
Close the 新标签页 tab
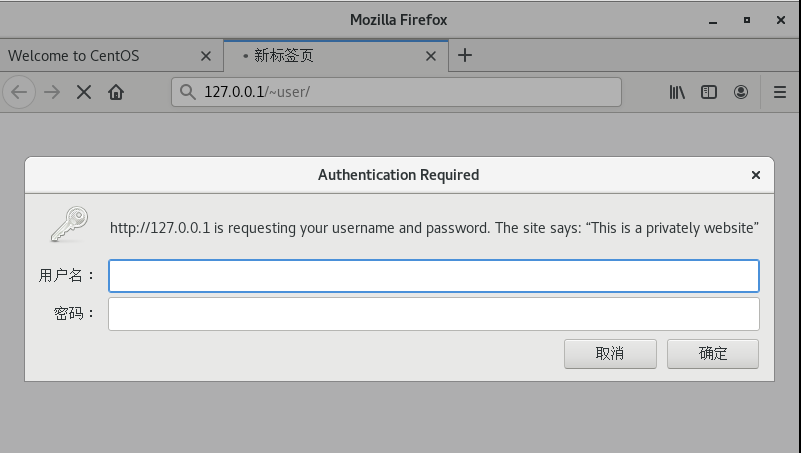(431, 56)
